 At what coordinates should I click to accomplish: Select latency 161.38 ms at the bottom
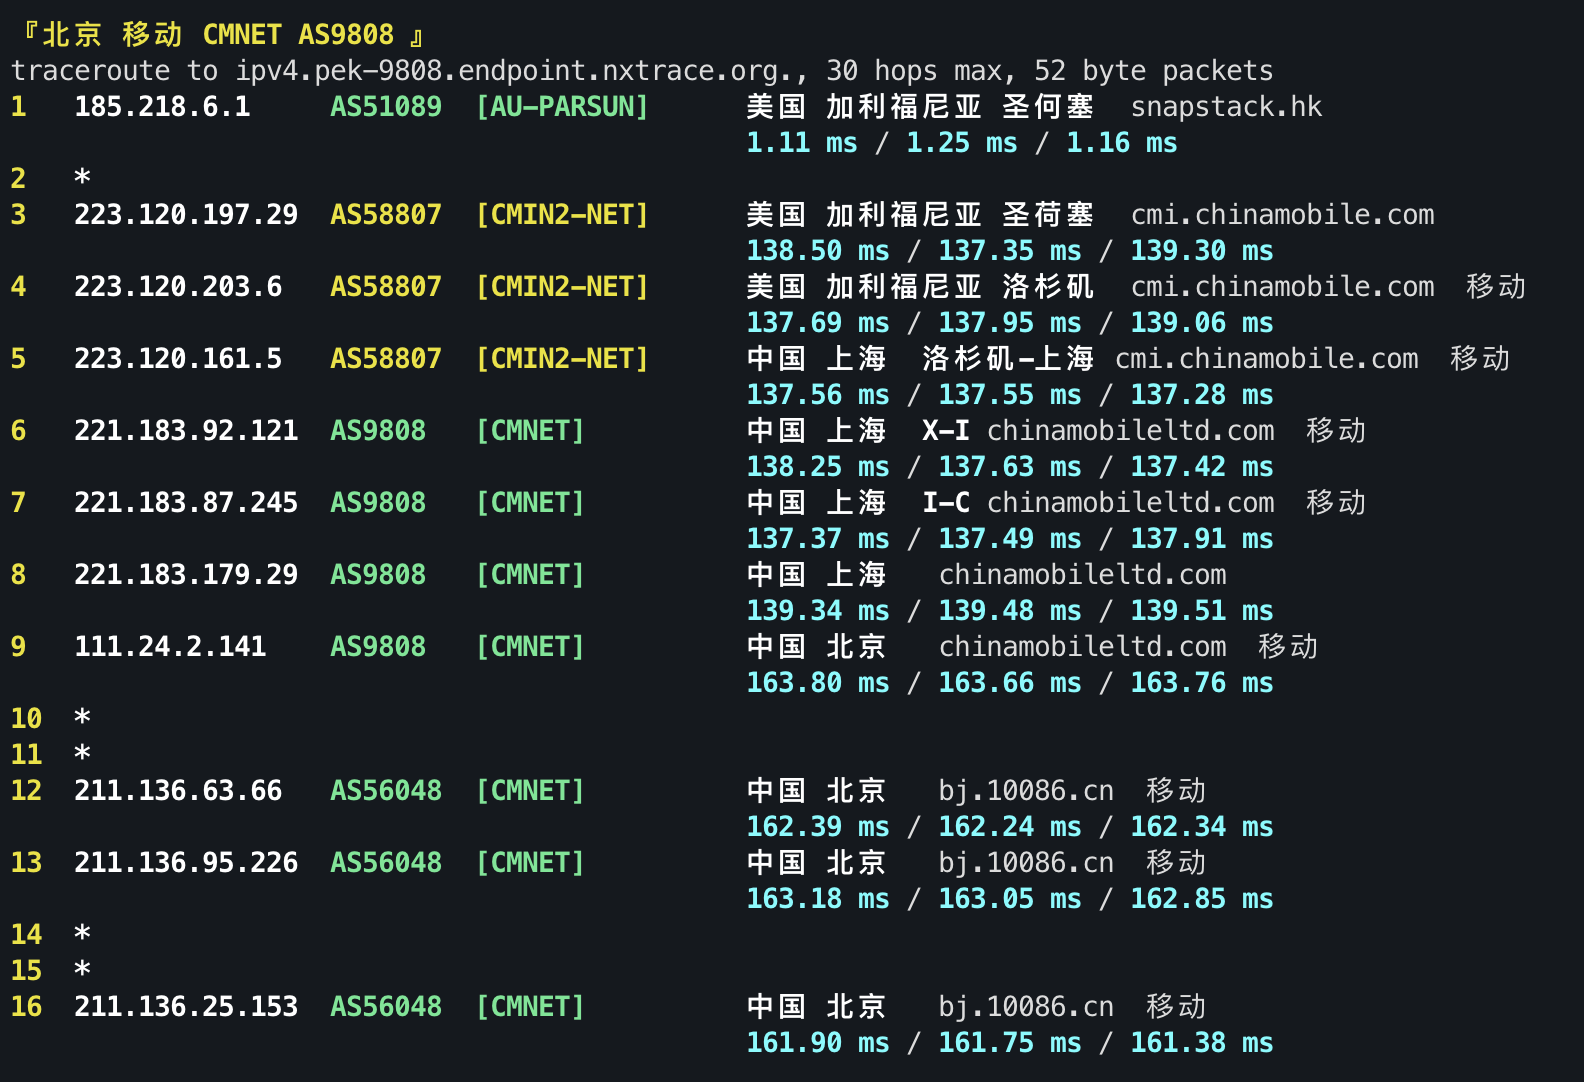tap(1202, 1043)
